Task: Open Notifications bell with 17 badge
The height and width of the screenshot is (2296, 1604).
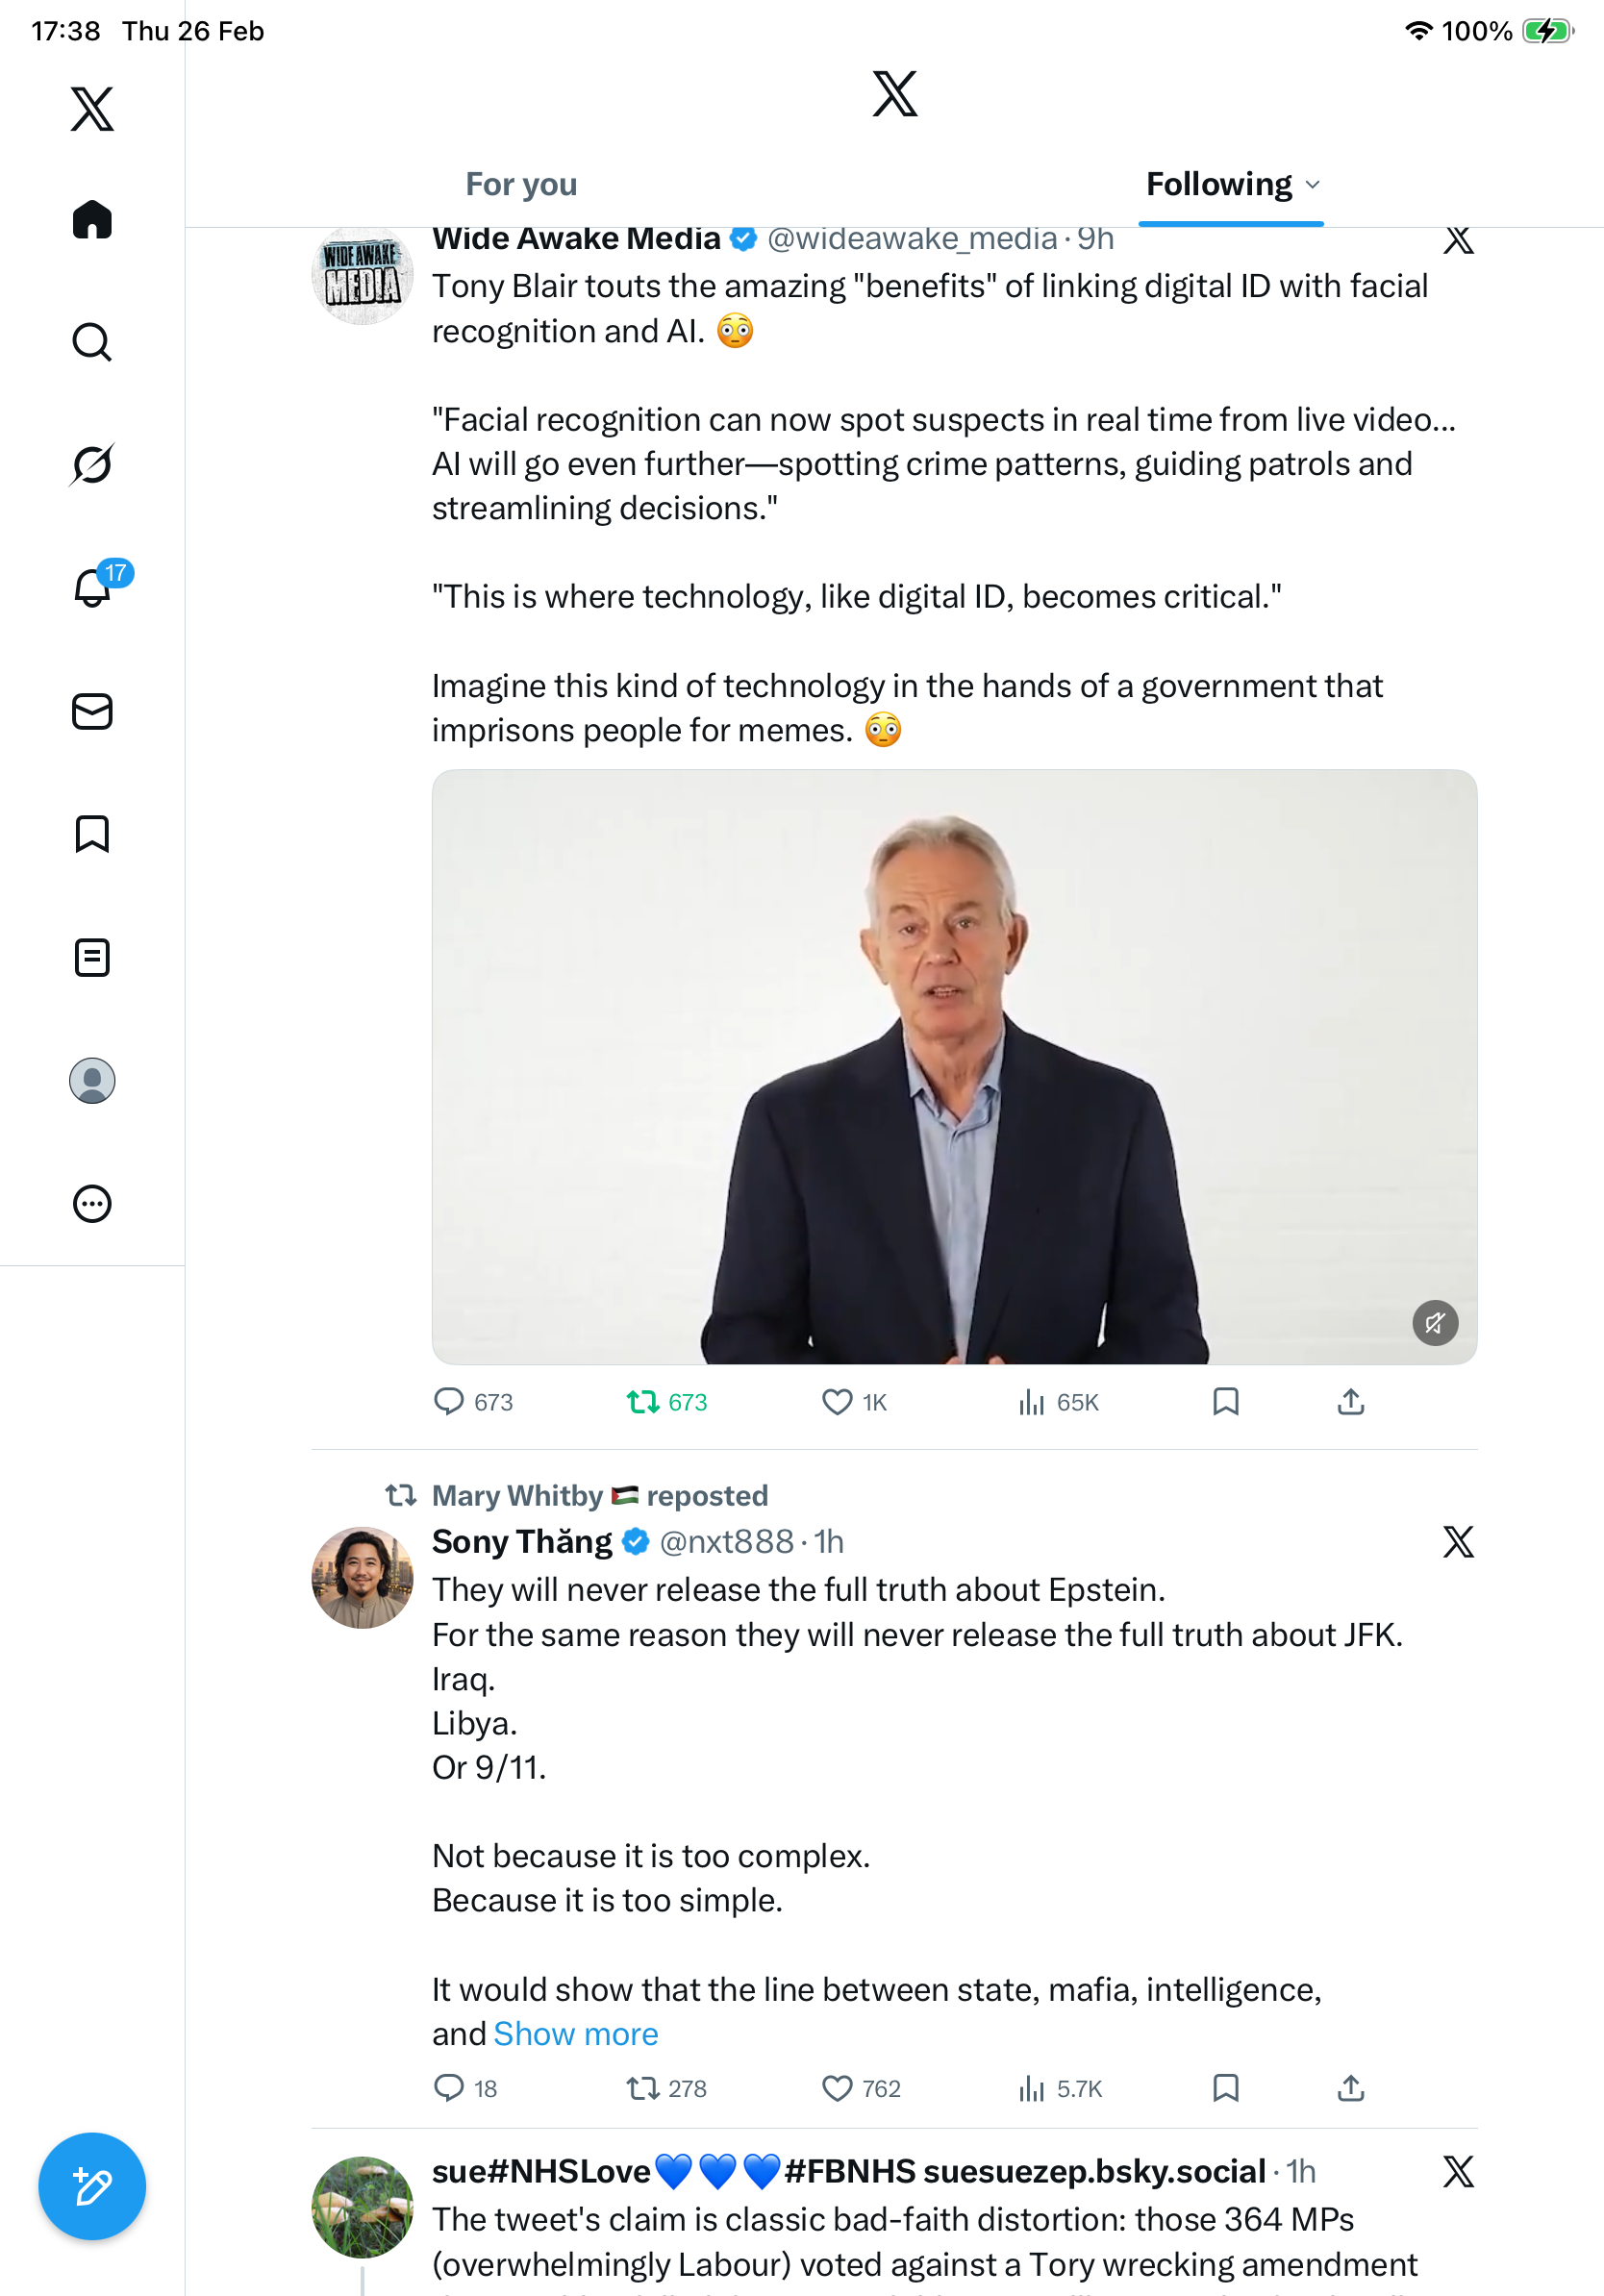Action: click(x=94, y=587)
